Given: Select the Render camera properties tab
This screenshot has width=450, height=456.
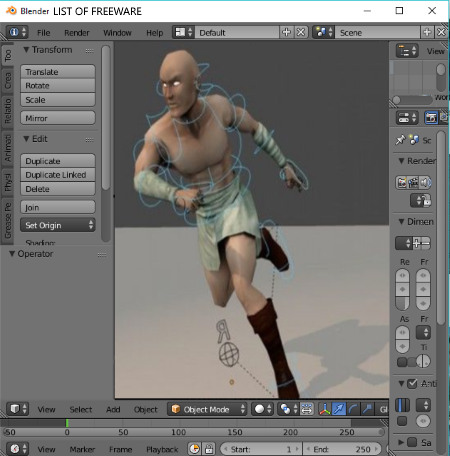Looking at the screenshot, I should click(431, 118).
